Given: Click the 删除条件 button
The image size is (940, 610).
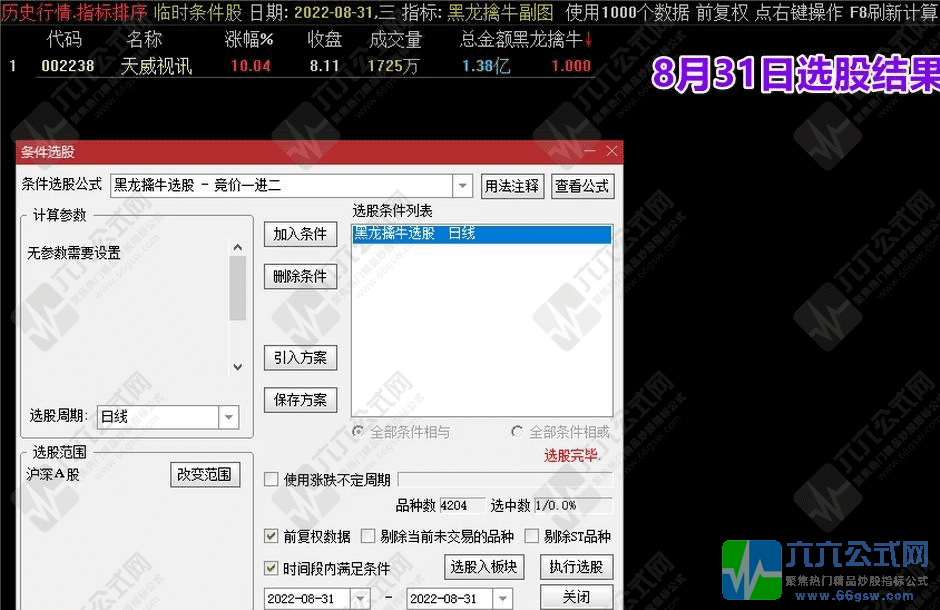Looking at the screenshot, I should coord(300,277).
